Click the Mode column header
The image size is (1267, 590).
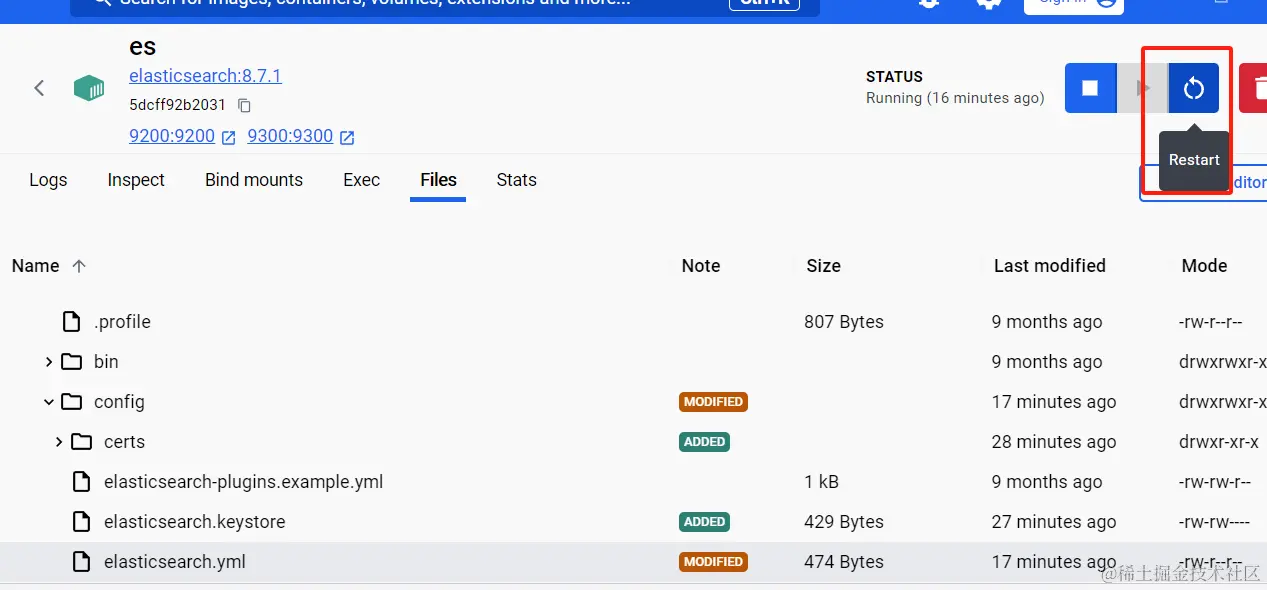pos(1204,266)
